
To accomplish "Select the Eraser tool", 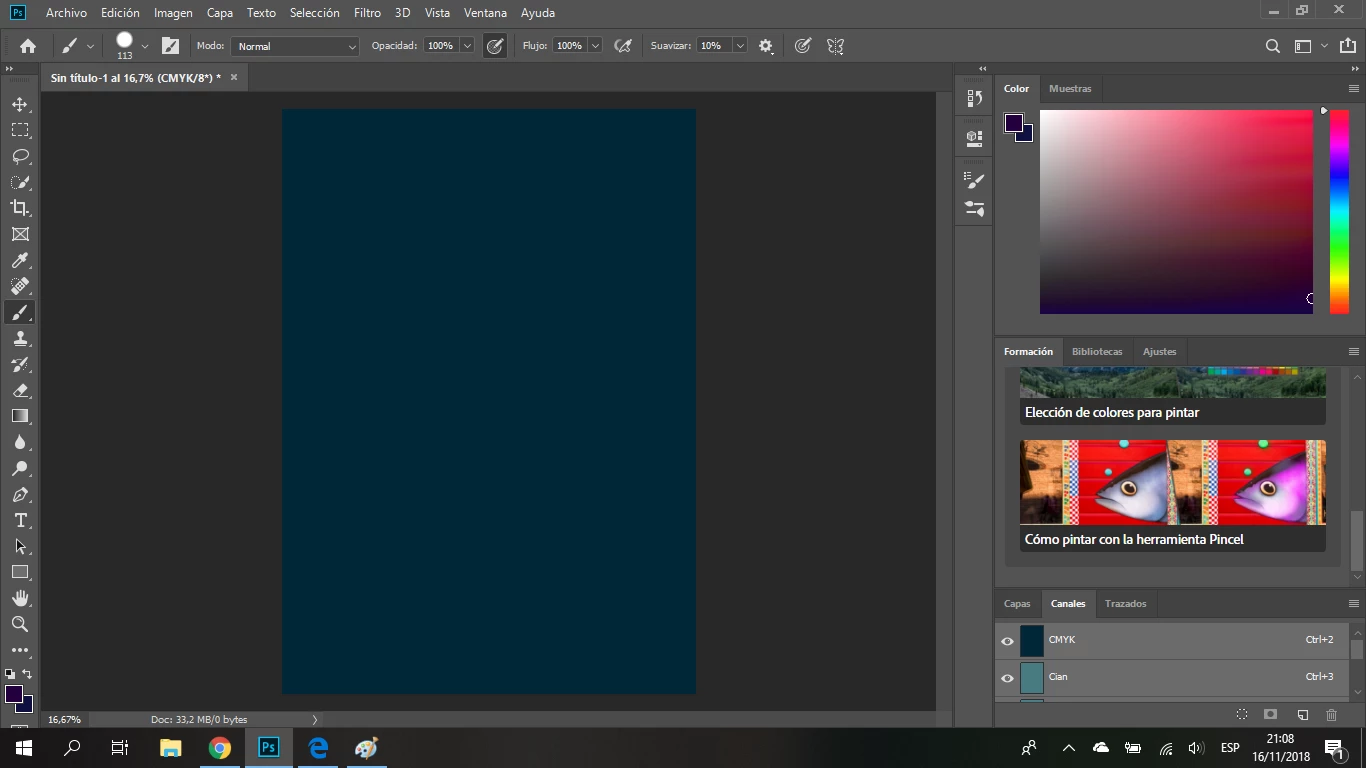I will coord(20,390).
